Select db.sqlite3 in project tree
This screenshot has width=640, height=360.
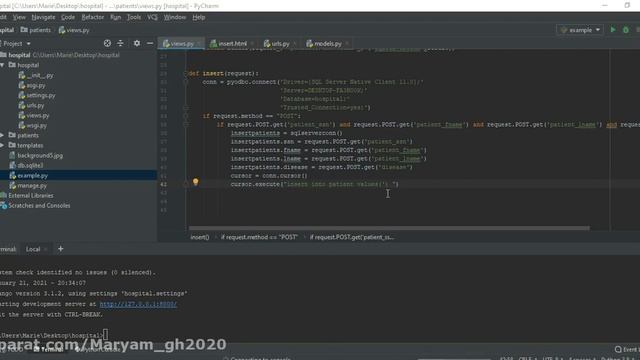pos(26,165)
